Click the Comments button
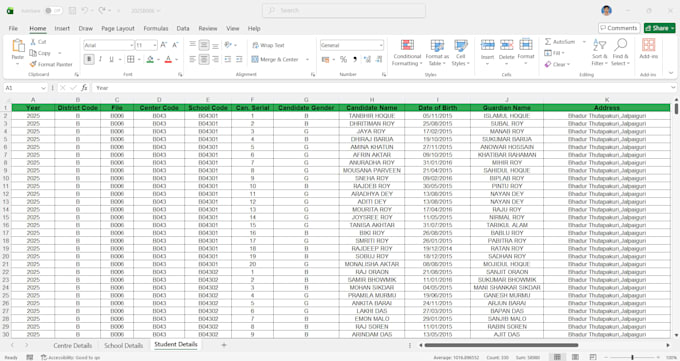Screen dimensions: 680x361 (619, 28)
